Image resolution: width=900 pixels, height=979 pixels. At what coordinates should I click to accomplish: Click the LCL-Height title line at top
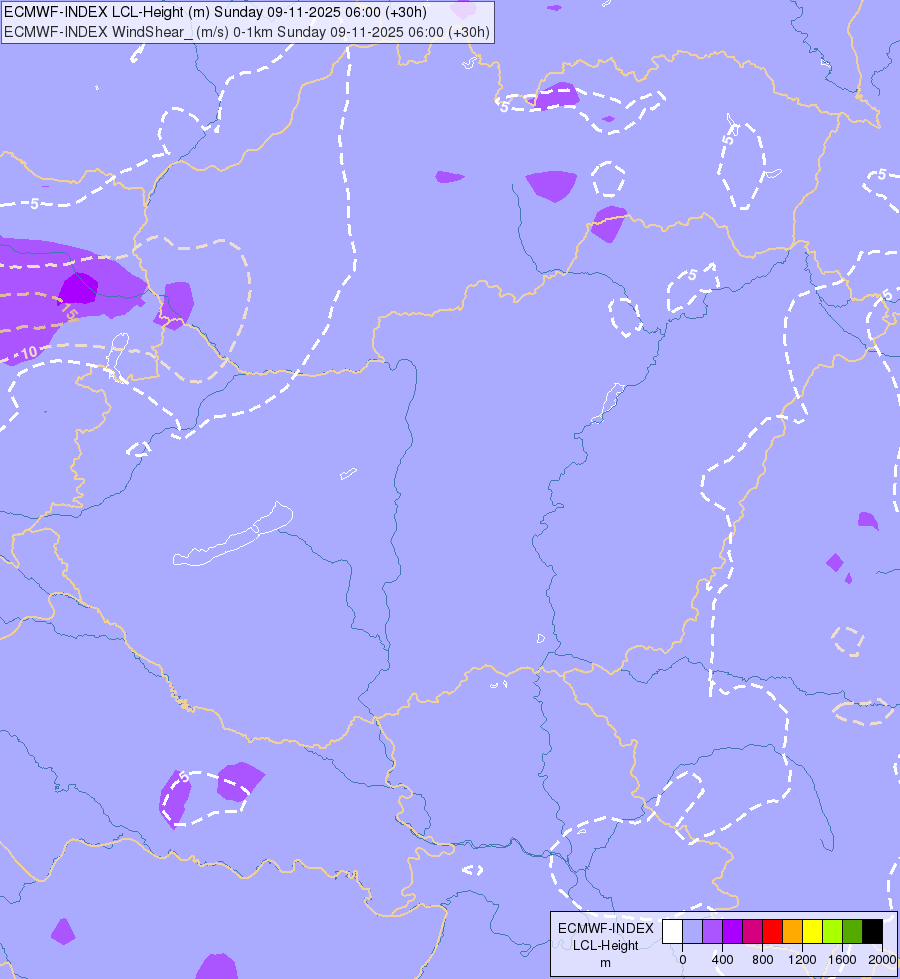[215, 12]
